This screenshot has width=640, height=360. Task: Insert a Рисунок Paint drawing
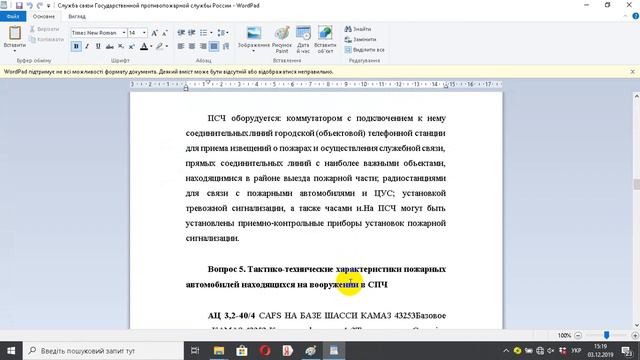[282, 39]
